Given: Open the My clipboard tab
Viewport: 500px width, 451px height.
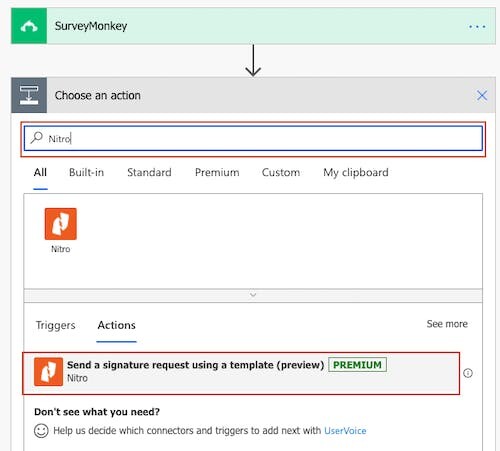Looking at the screenshot, I should (x=356, y=173).
